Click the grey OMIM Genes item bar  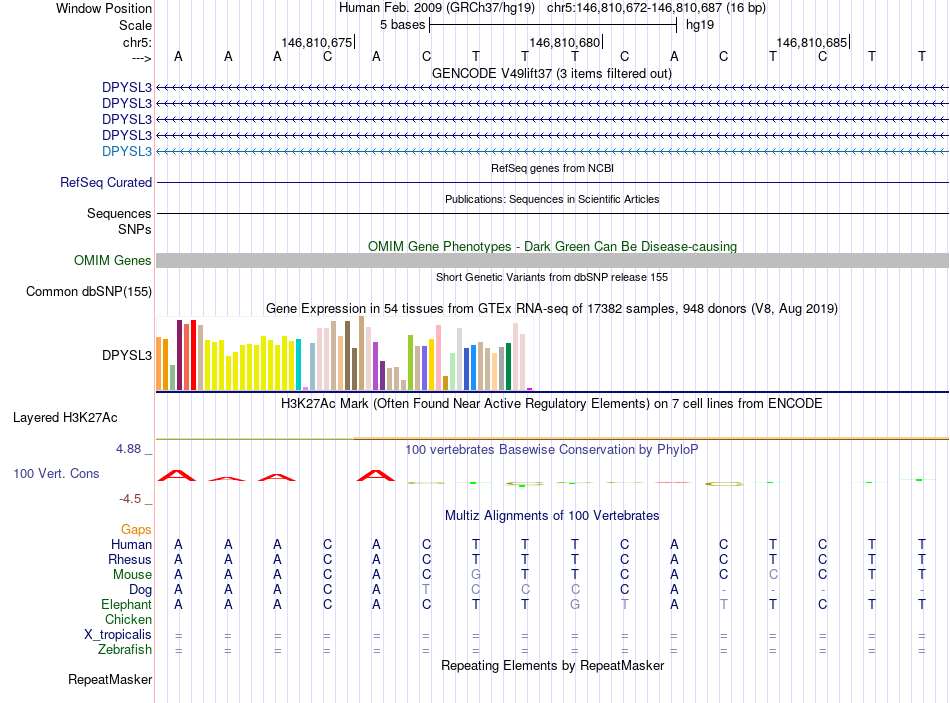[552, 261]
